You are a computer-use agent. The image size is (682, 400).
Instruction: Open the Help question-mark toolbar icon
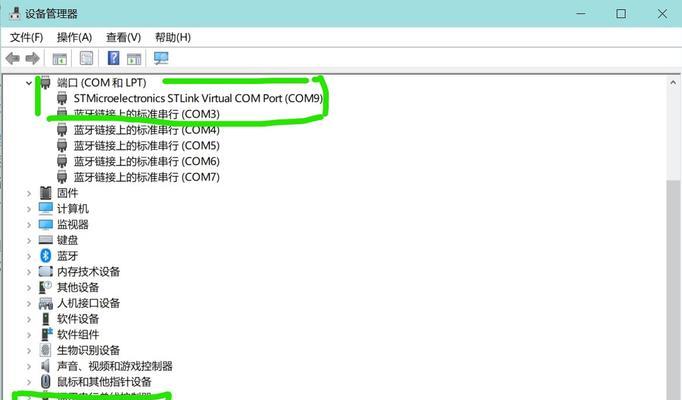point(113,58)
